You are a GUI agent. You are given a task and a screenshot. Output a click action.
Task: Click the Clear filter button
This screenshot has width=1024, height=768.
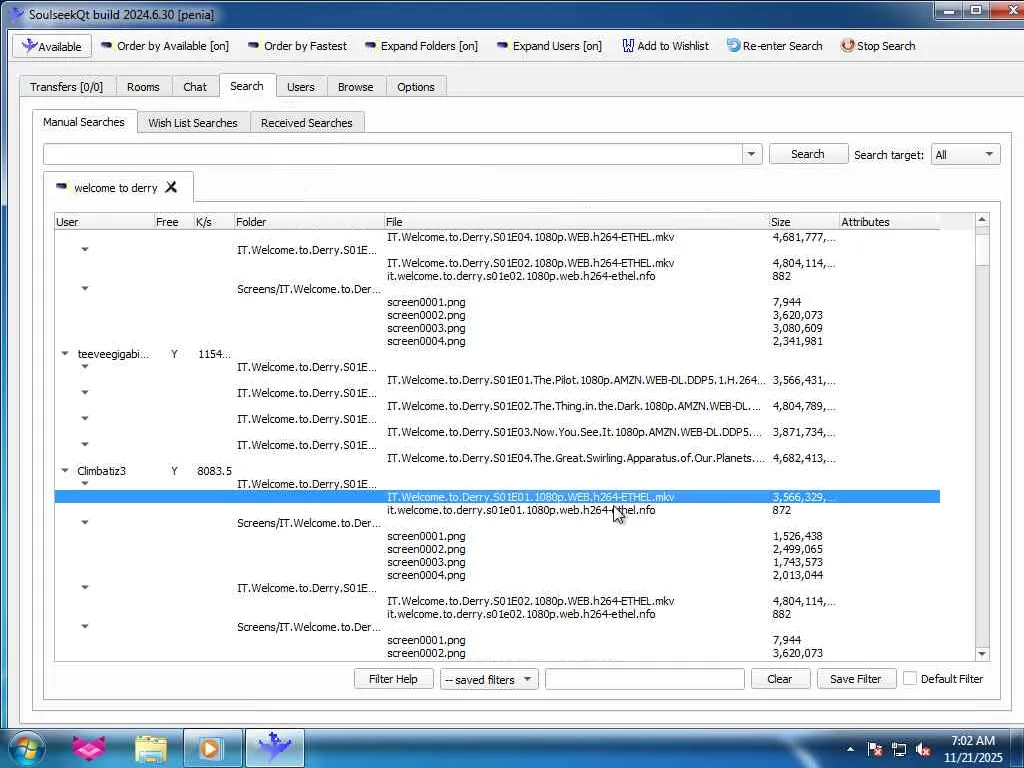[x=780, y=679]
